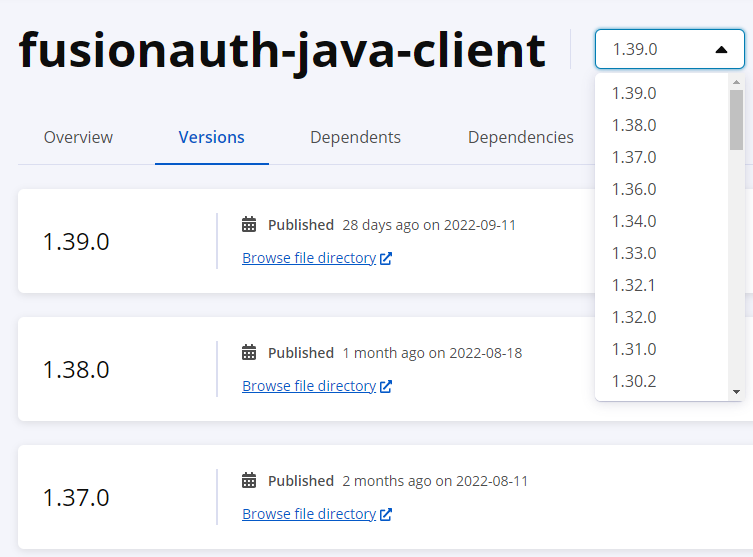The image size is (753, 557).
Task: Select version 1.36.0 from dropdown list
Action: coord(634,189)
